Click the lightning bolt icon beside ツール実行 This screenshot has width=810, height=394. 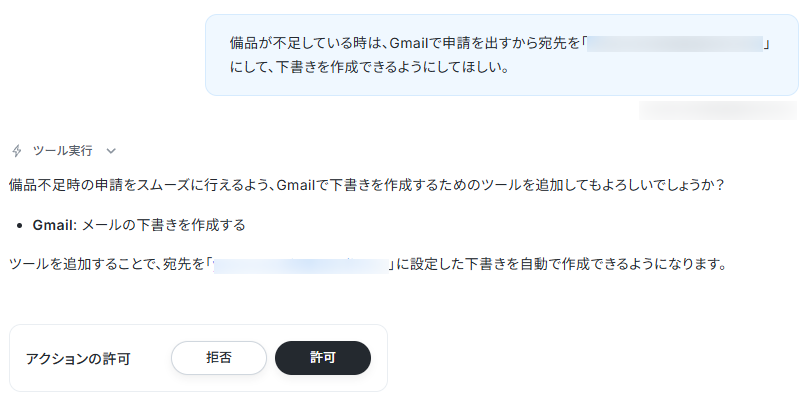(17, 151)
